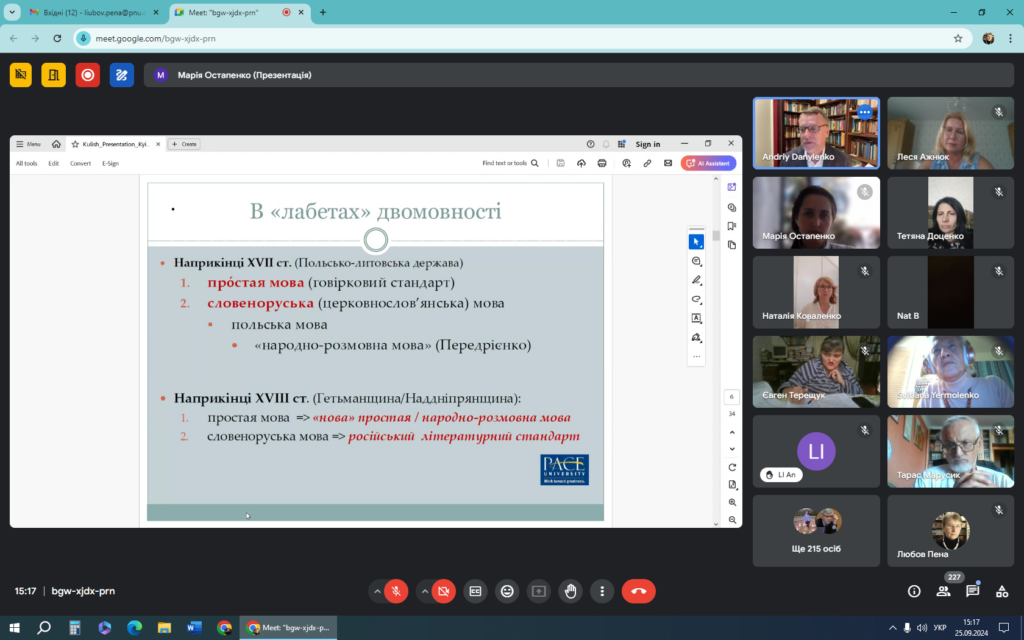1024x640 pixels.
Task: Open more options three-dot menu
Action: coord(601,591)
